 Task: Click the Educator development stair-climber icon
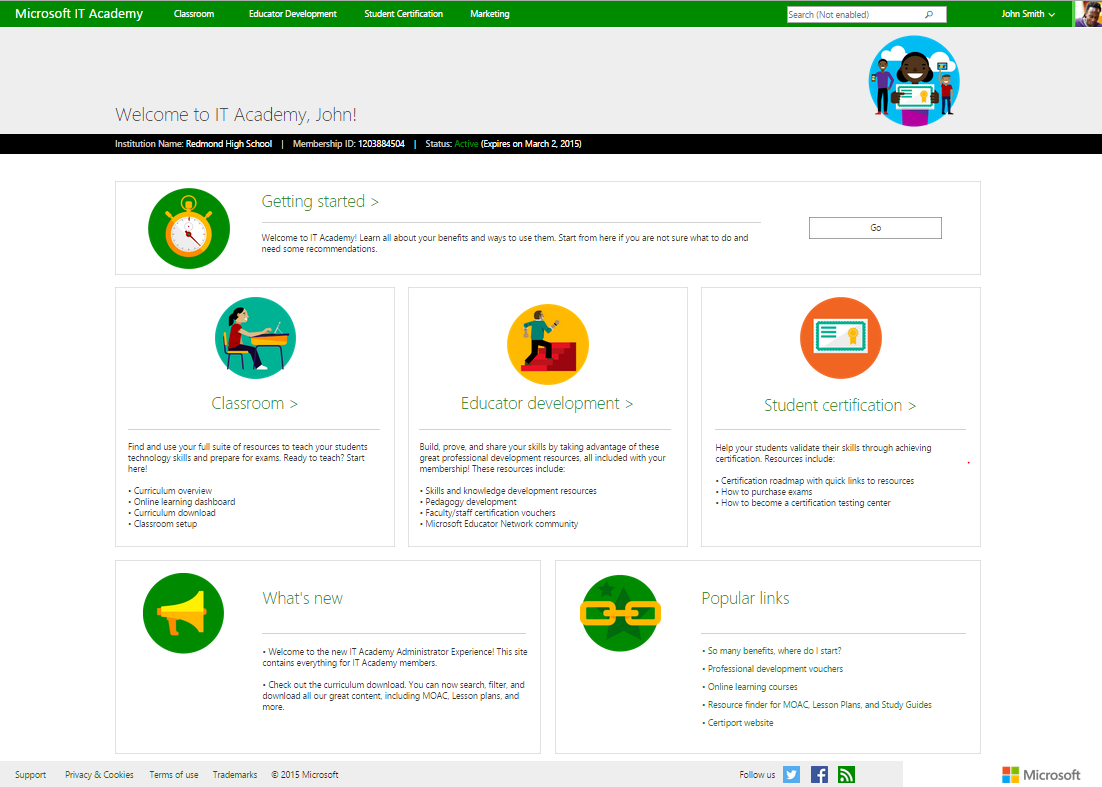547,344
